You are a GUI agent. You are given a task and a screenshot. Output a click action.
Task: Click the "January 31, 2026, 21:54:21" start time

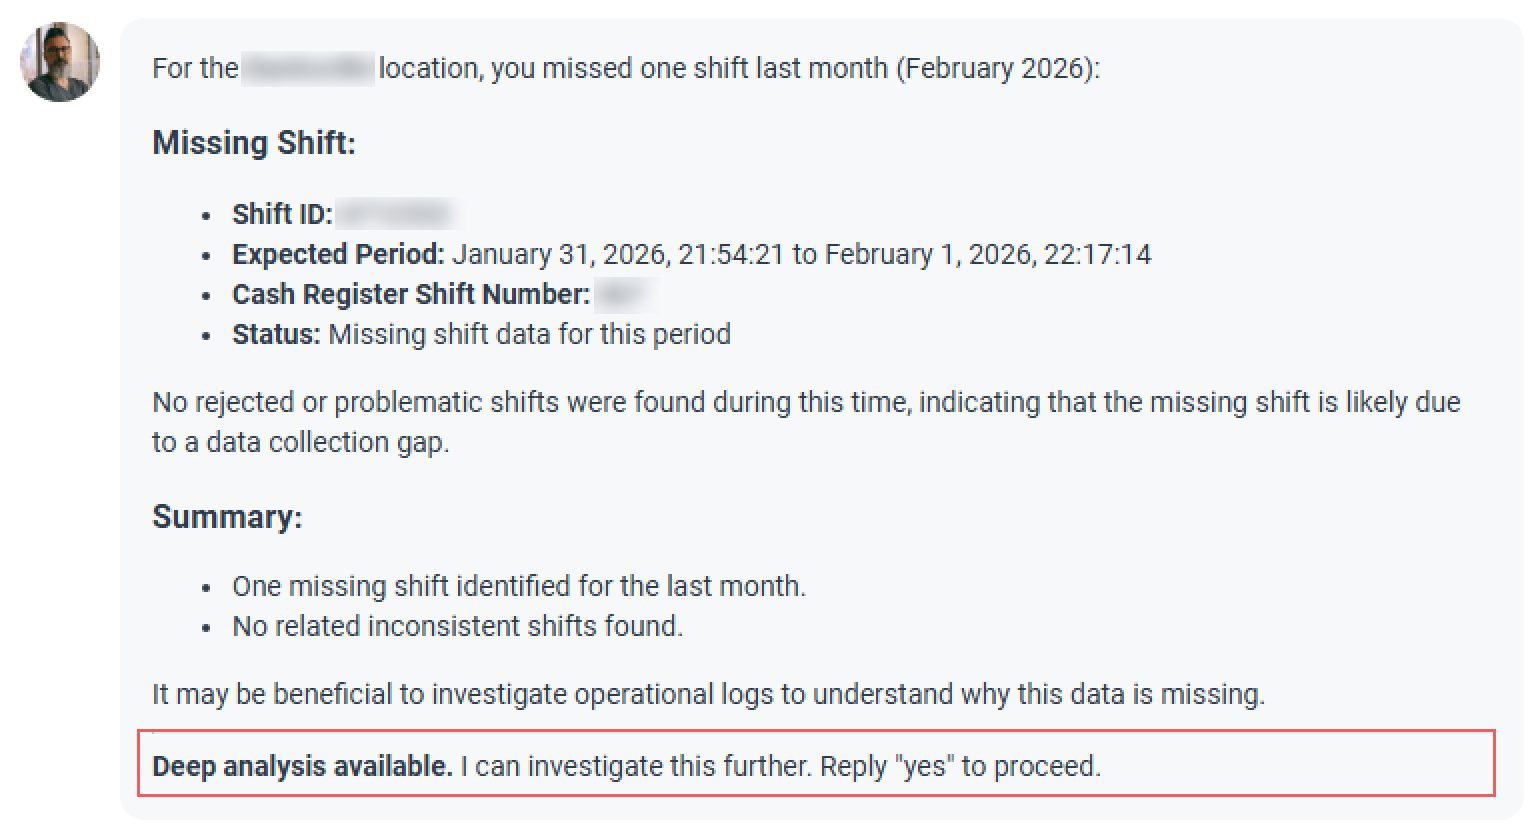[x=618, y=254]
